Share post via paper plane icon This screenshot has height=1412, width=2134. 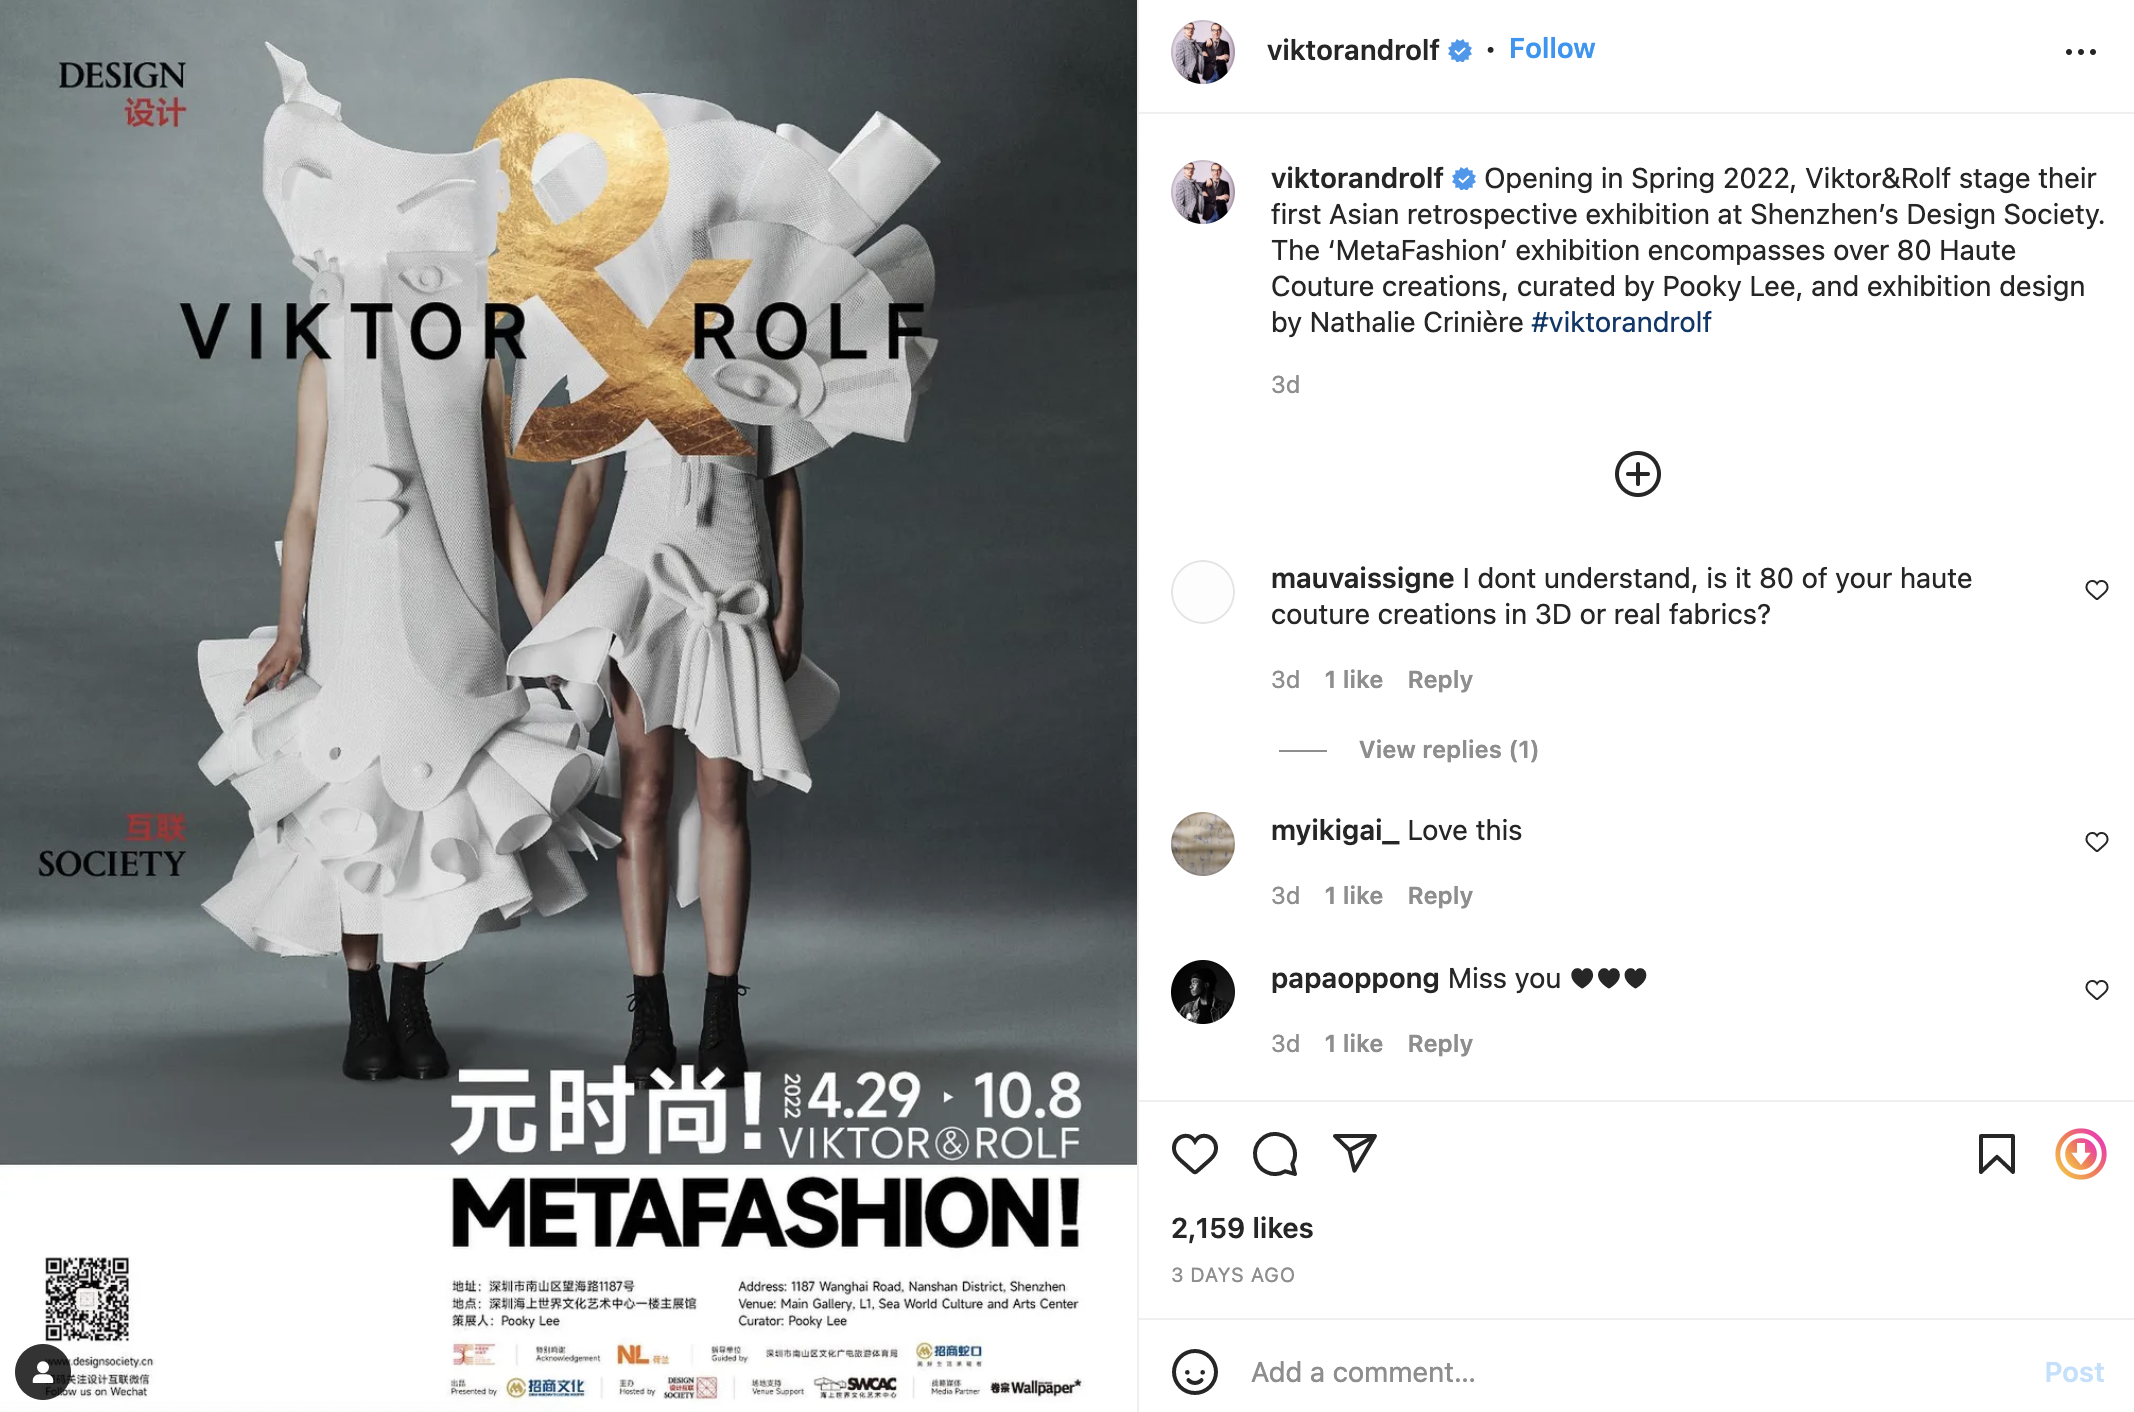1355,1153
